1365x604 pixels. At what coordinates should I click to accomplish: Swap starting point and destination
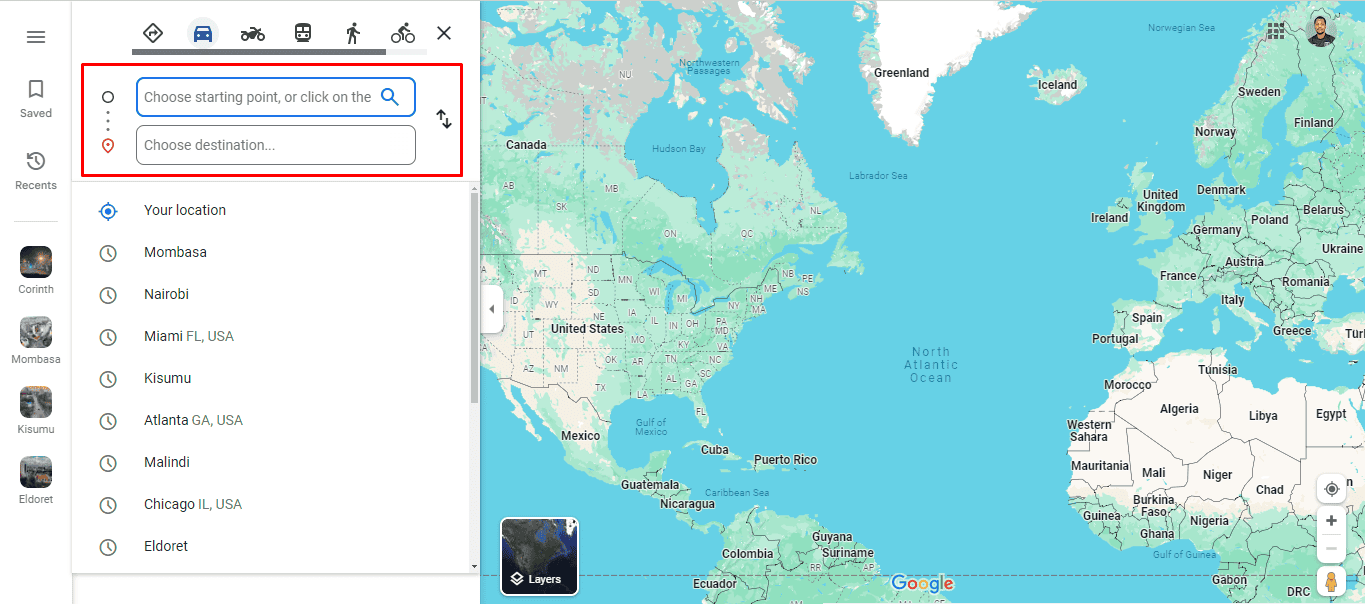click(444, 119)
